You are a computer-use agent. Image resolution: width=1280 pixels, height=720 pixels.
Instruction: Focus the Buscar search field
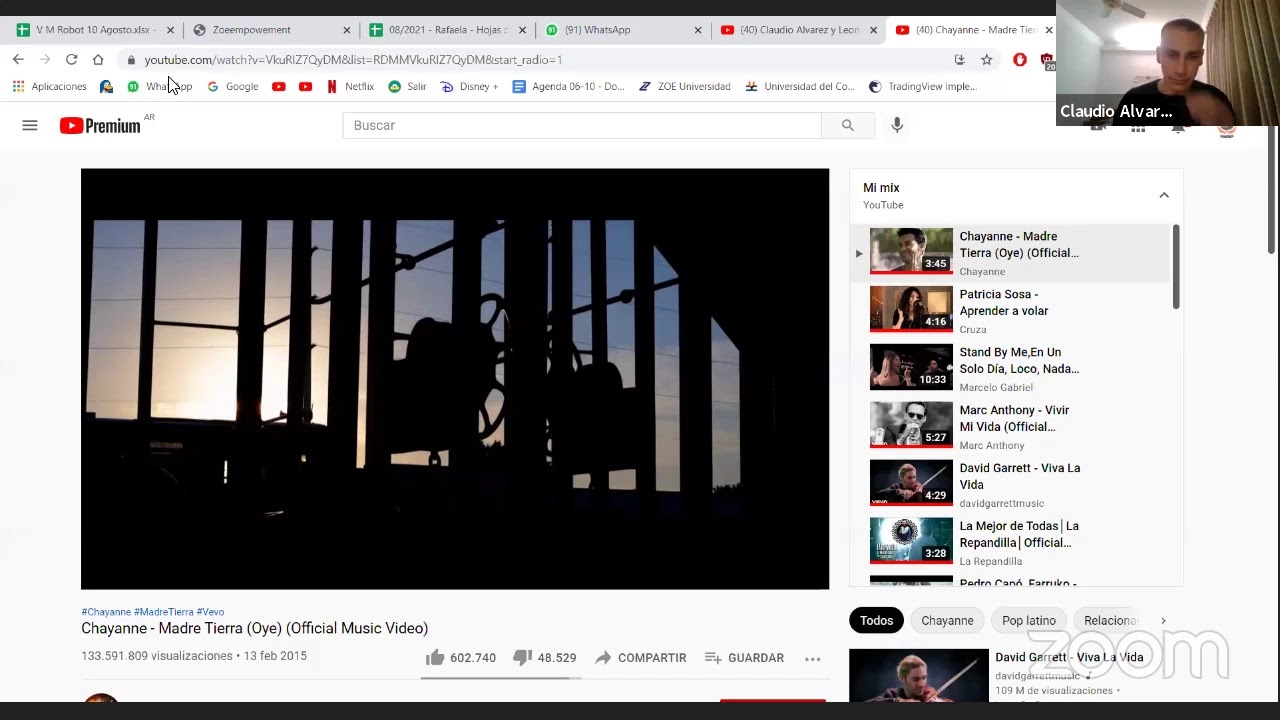(x=582, y=125)
